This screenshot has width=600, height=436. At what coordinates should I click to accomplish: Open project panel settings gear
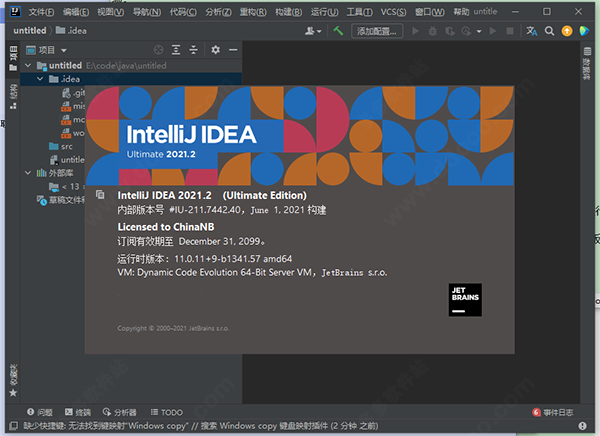[215, 50]
